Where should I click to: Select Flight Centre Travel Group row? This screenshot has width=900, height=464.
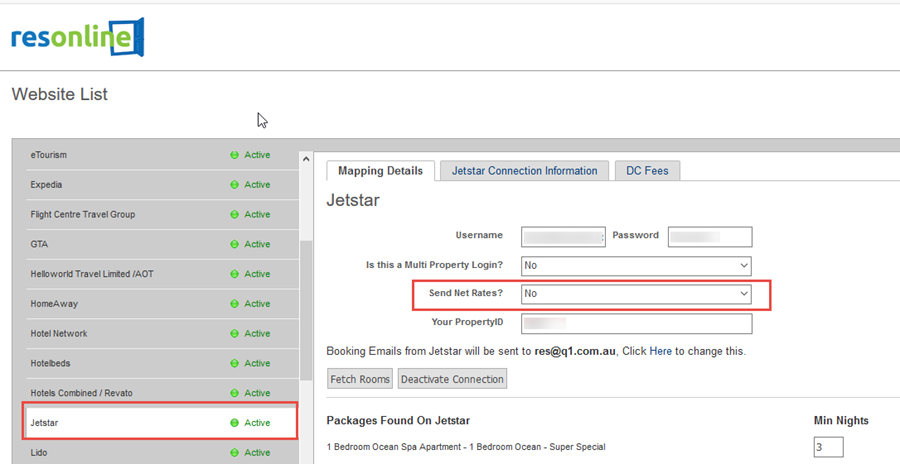162,214
